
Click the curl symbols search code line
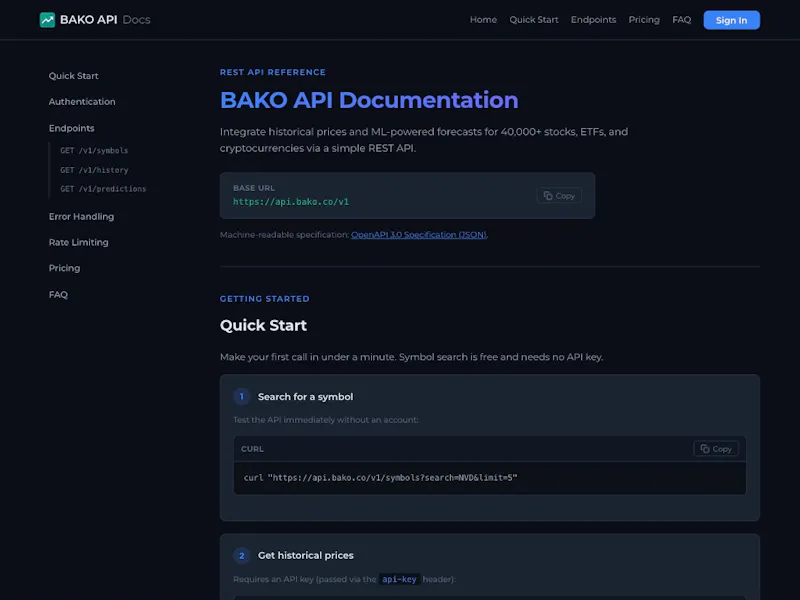(x=380, y=478)
